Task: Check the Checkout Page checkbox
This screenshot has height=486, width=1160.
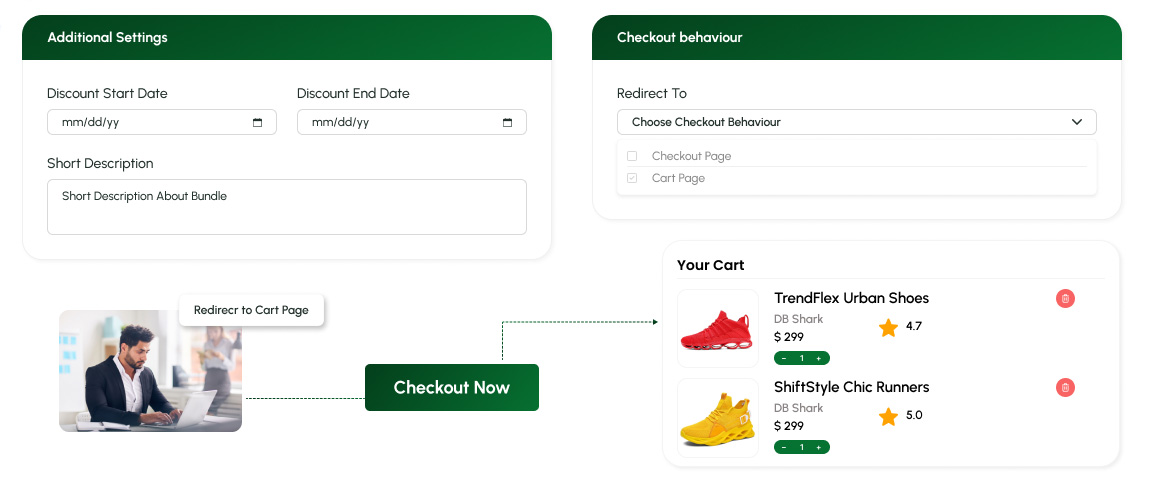Action: (x=632, y=156)
